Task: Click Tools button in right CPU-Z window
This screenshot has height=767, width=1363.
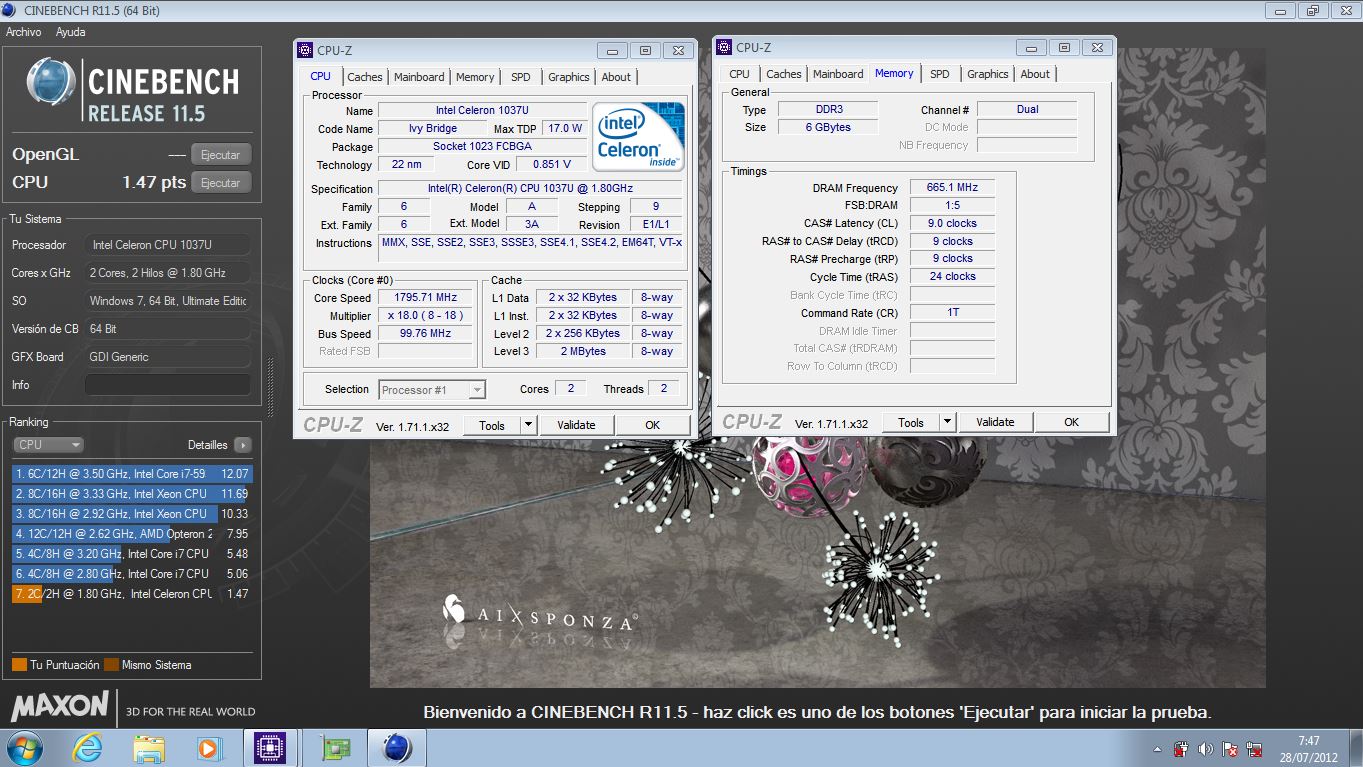Action: point(911,422)
